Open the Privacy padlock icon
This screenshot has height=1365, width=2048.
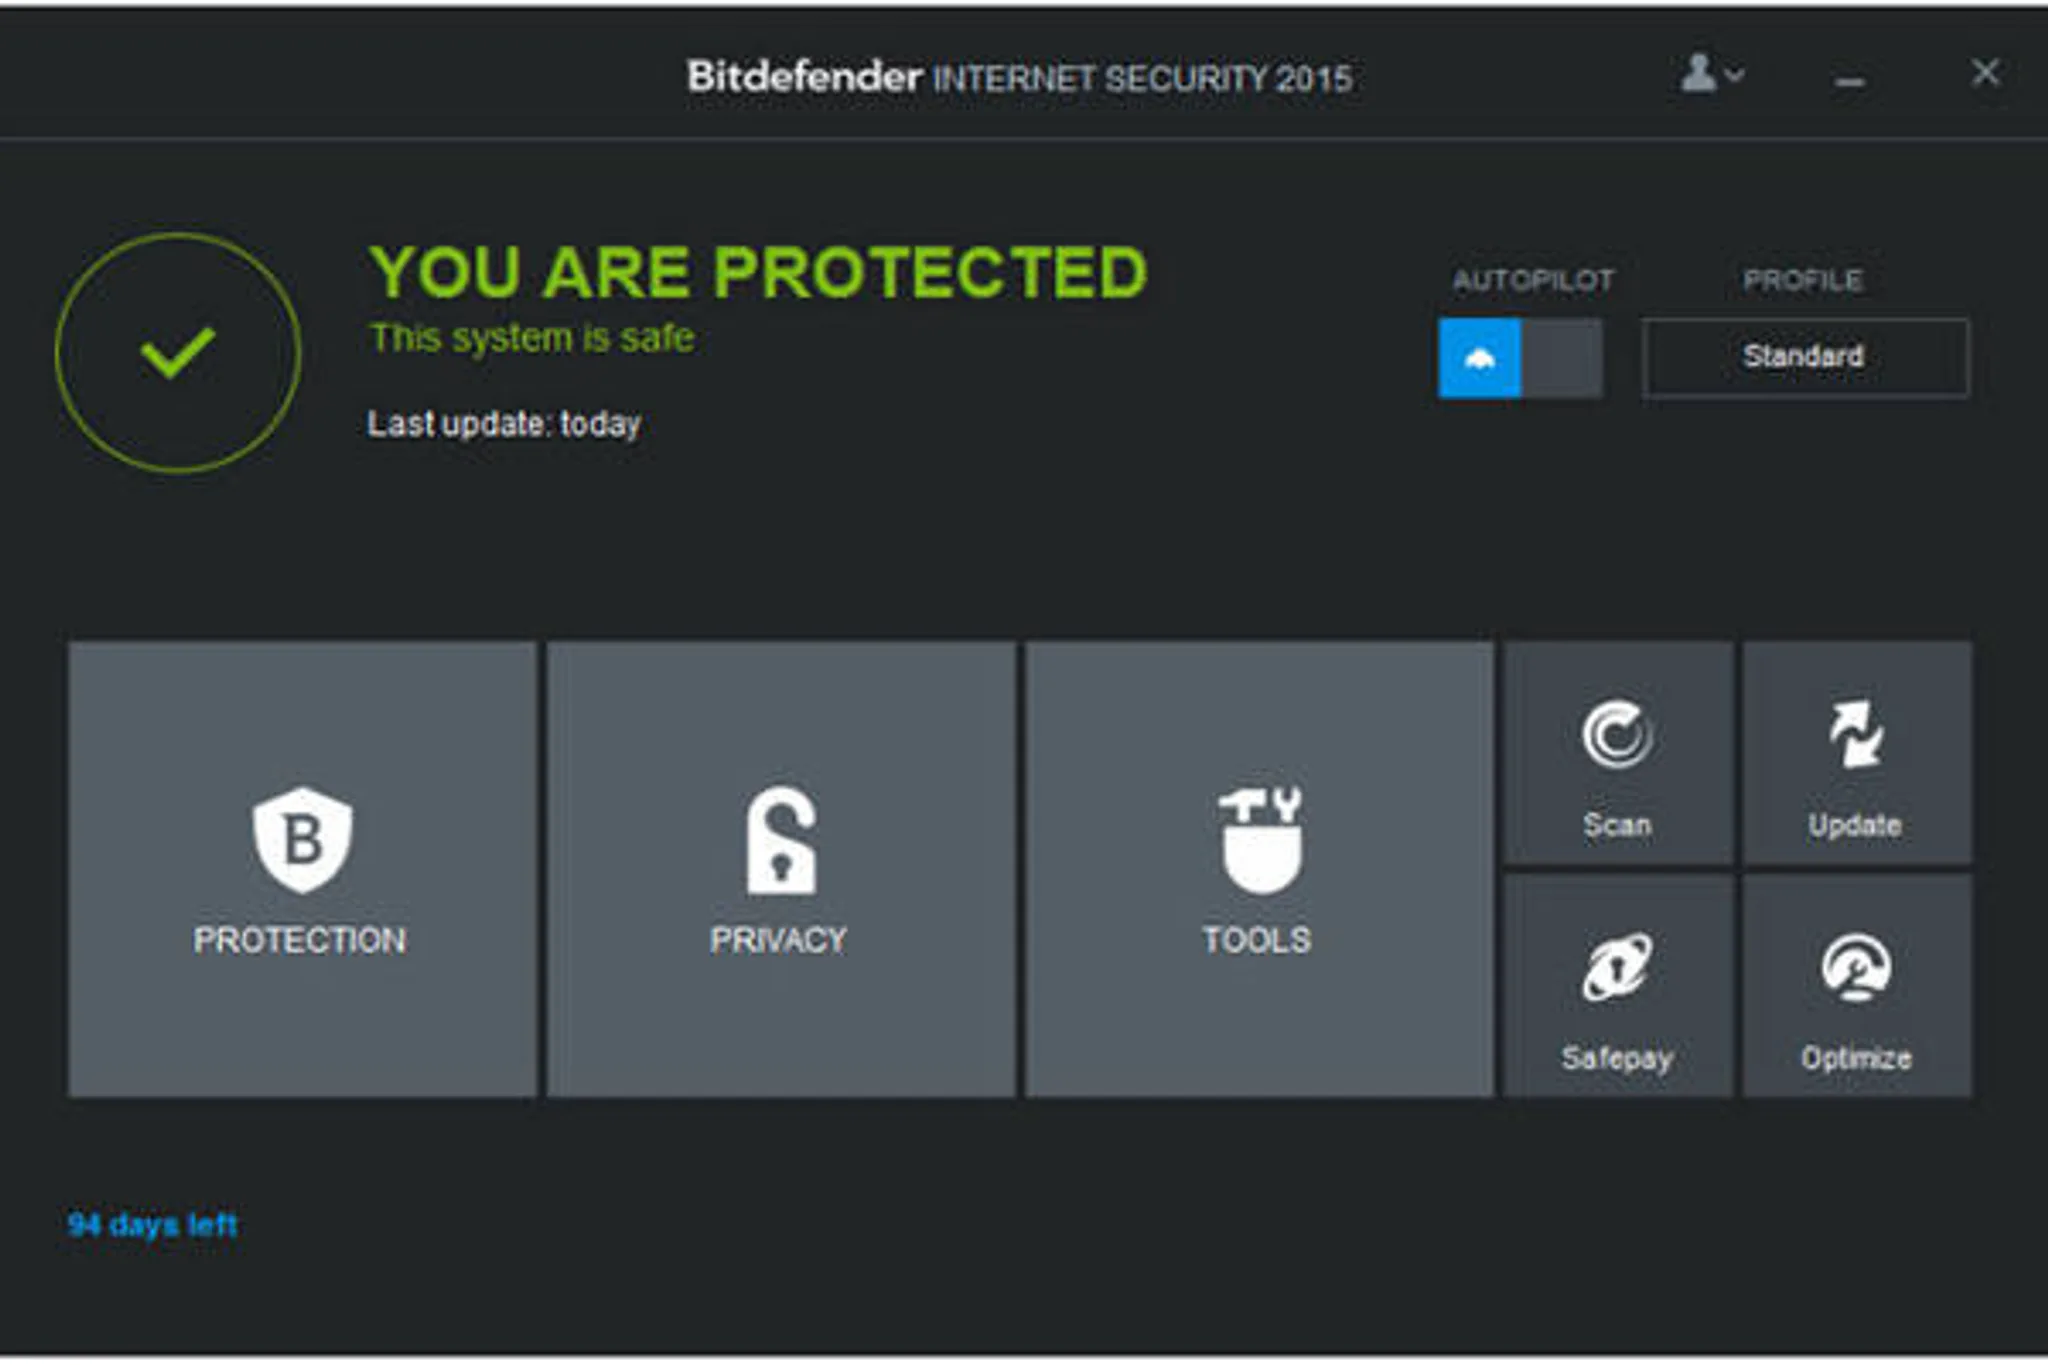[x=781, y=841]
